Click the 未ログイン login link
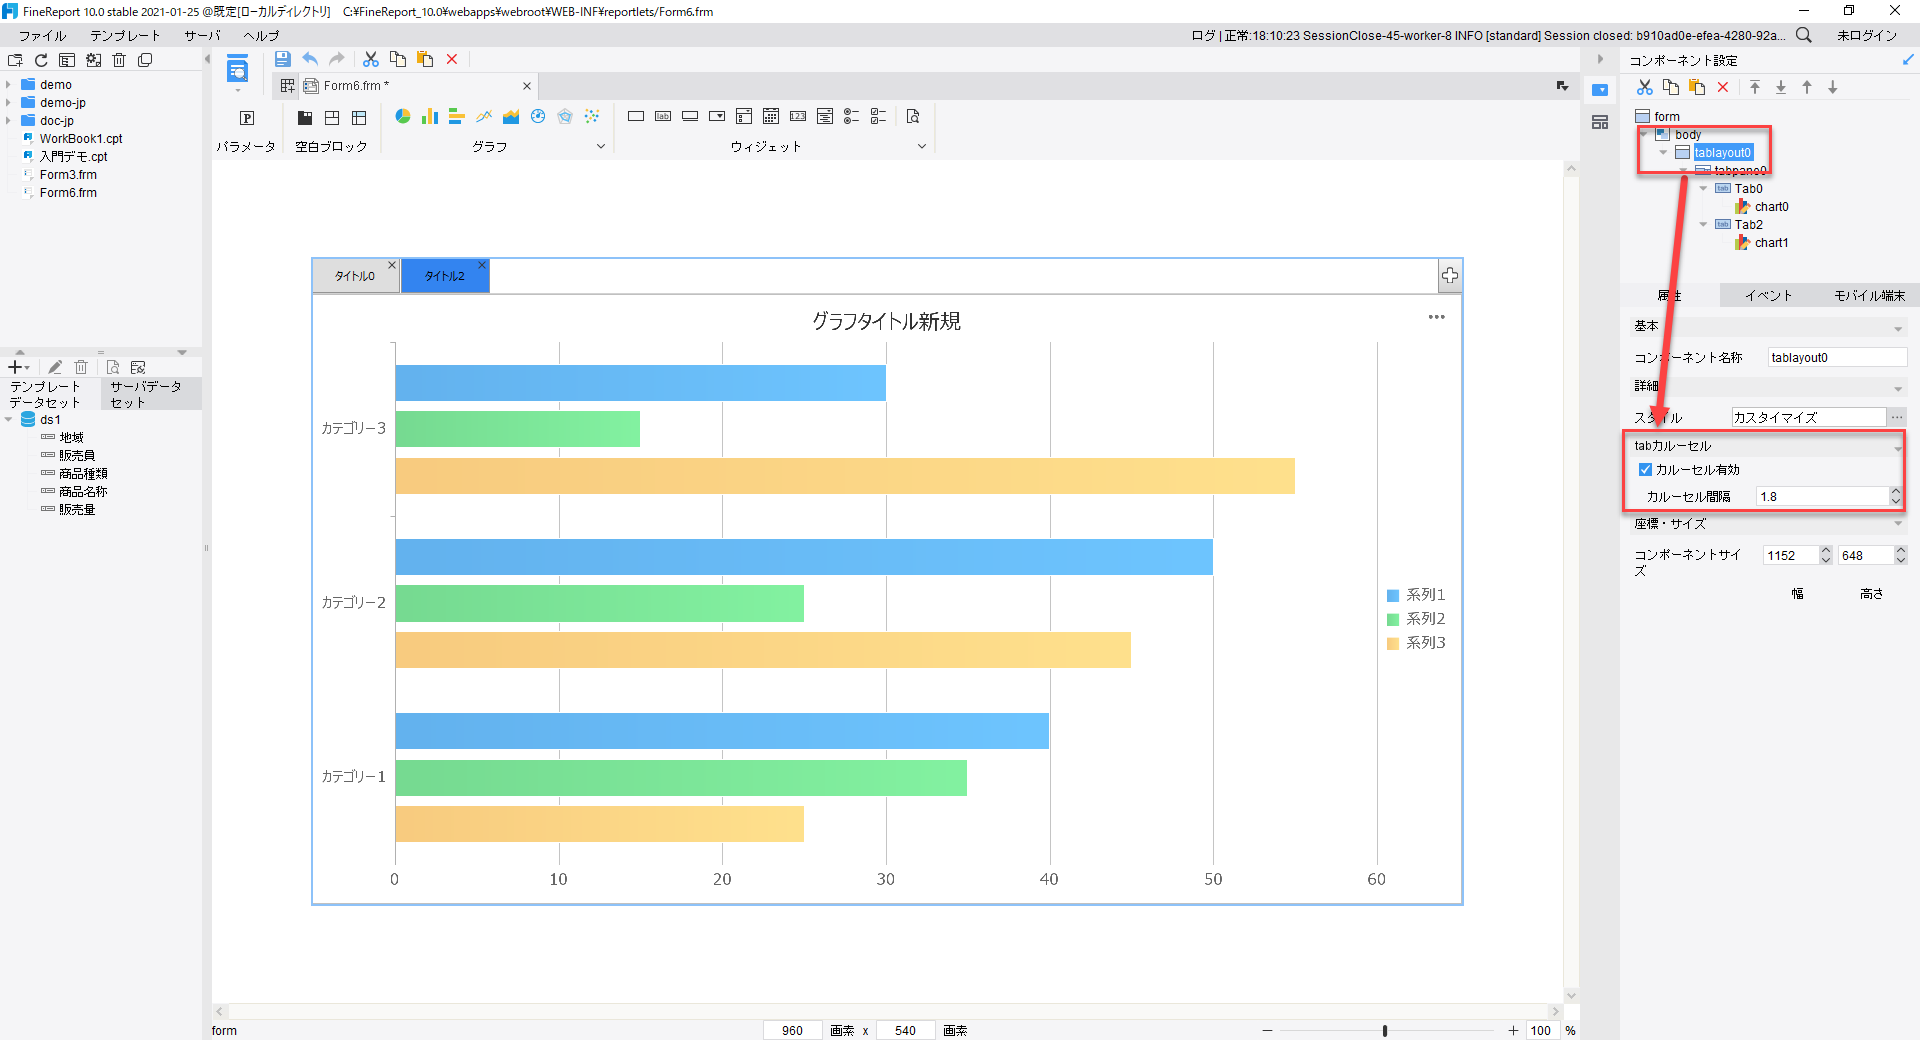Screen dimensions: 1920x1040 tap(1866, 35)
